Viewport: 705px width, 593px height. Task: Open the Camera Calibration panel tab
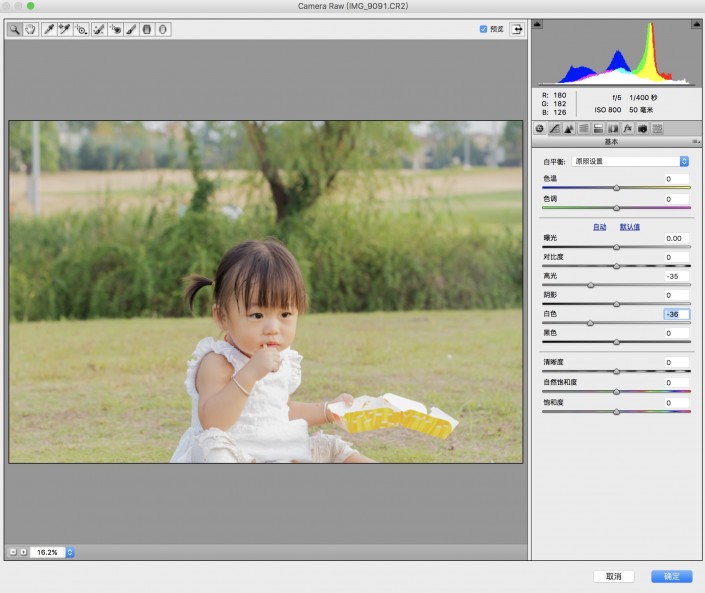tap(642, 128)
